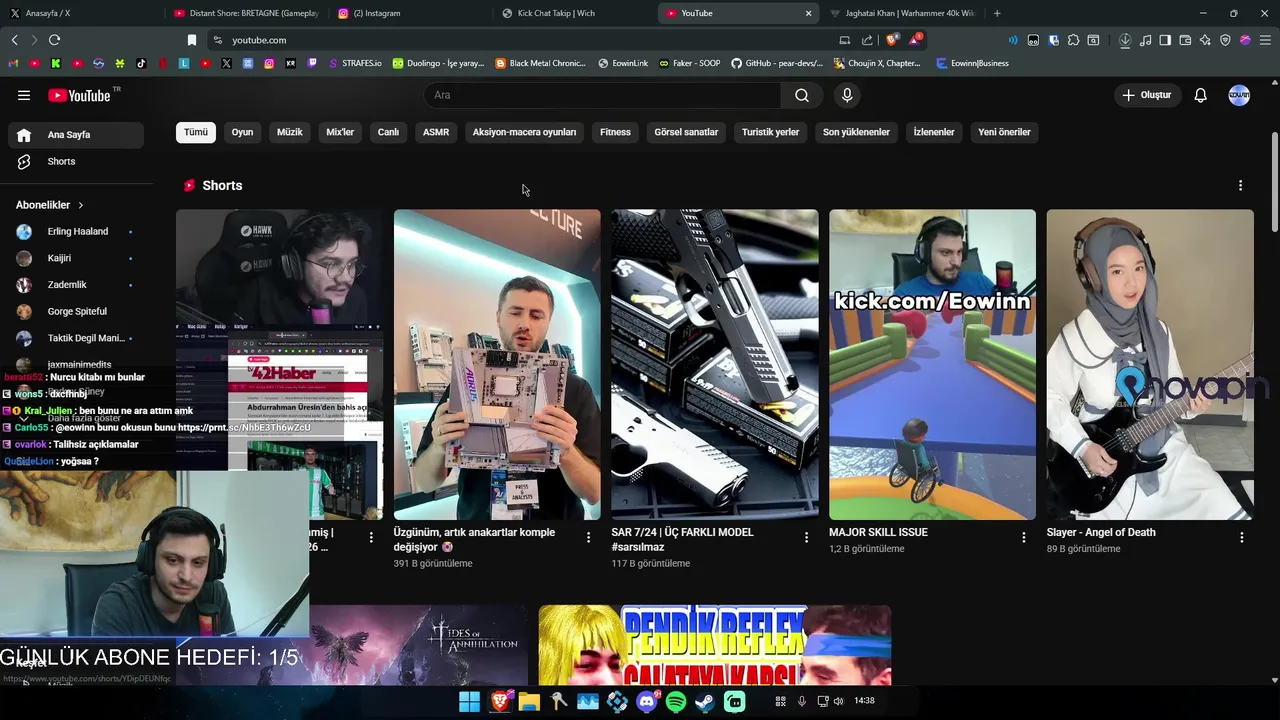Select the İzlenenler filter chip
The height and width of the screenshot is (720, 1280).
[934, 132]
